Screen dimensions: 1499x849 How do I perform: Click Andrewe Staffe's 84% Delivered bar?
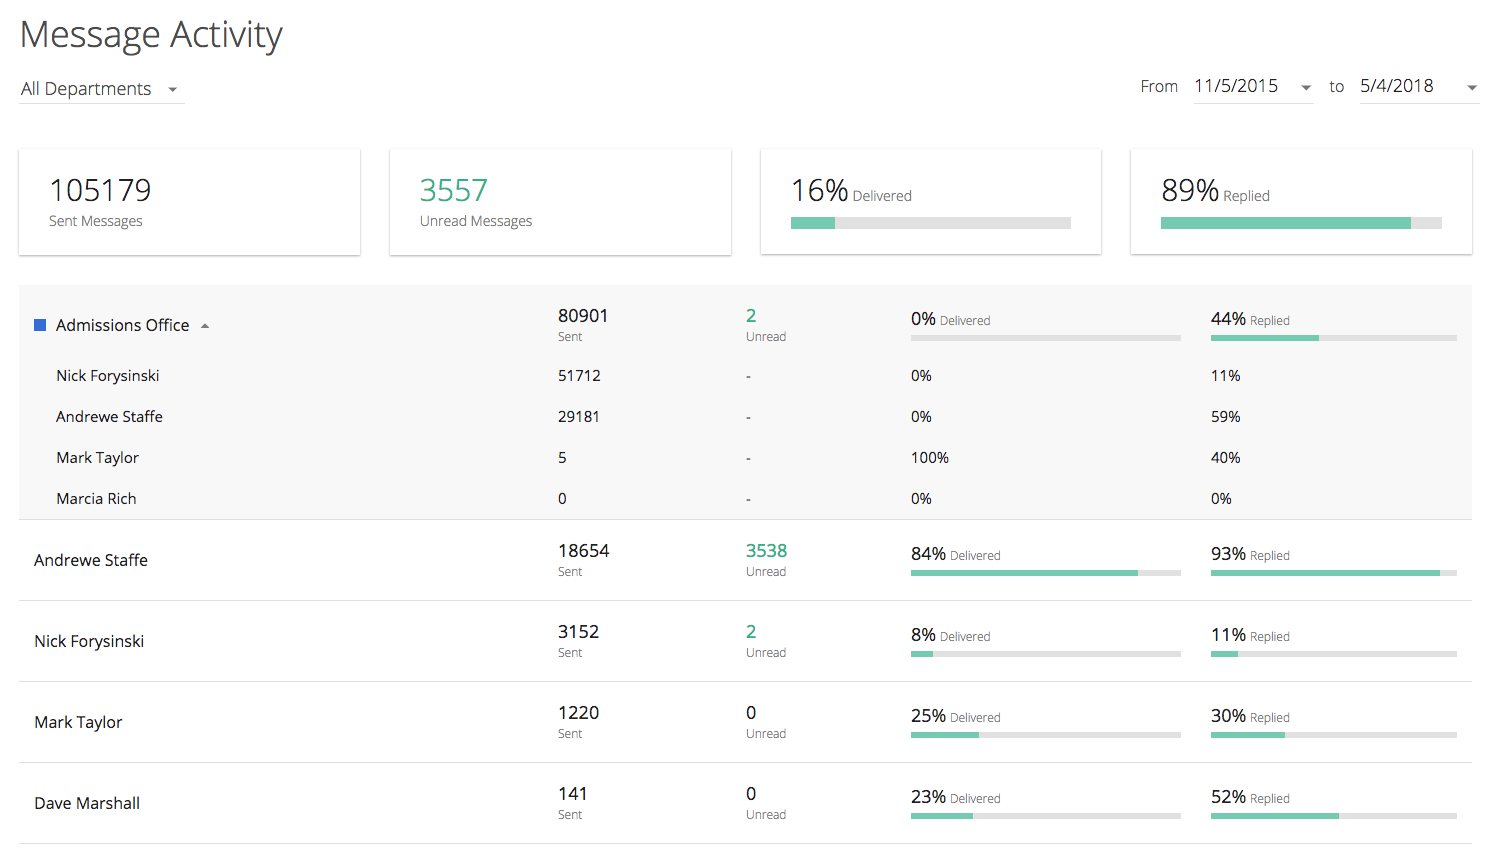1045,573
